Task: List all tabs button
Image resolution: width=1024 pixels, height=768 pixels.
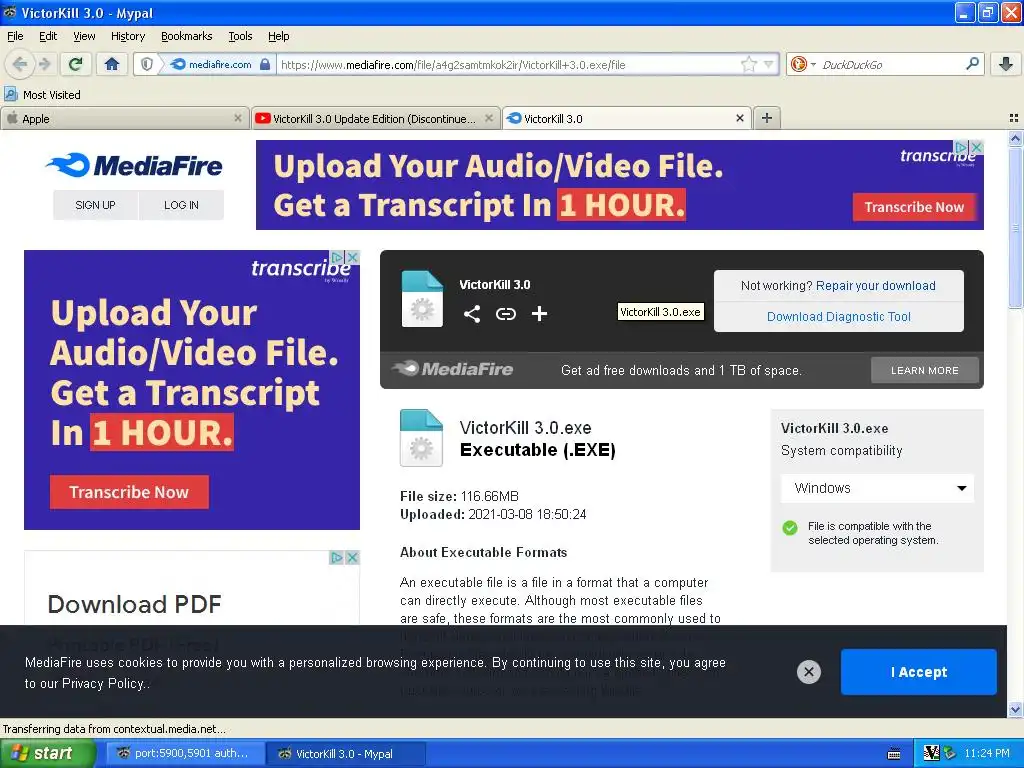Action: click(1014, 118)
